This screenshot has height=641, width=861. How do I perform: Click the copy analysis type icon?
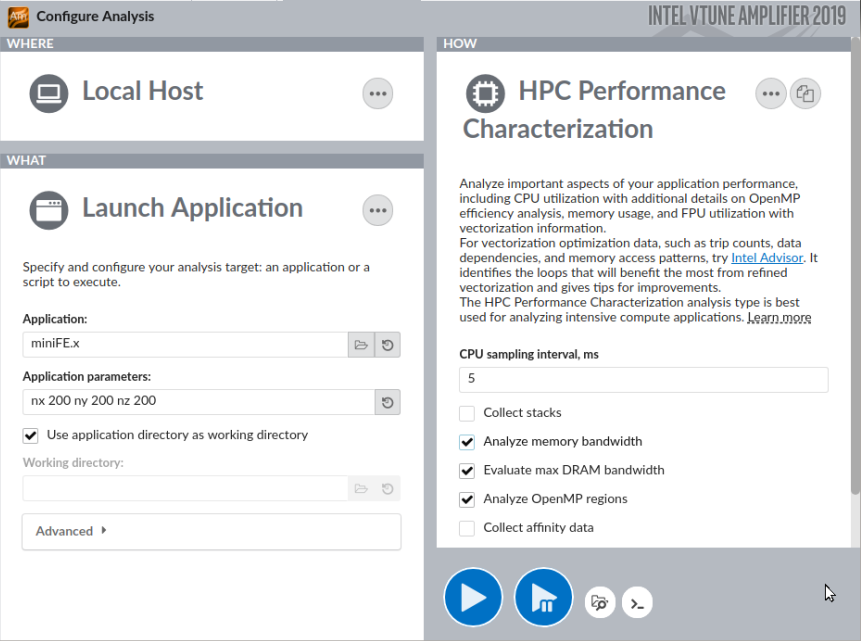805,94
